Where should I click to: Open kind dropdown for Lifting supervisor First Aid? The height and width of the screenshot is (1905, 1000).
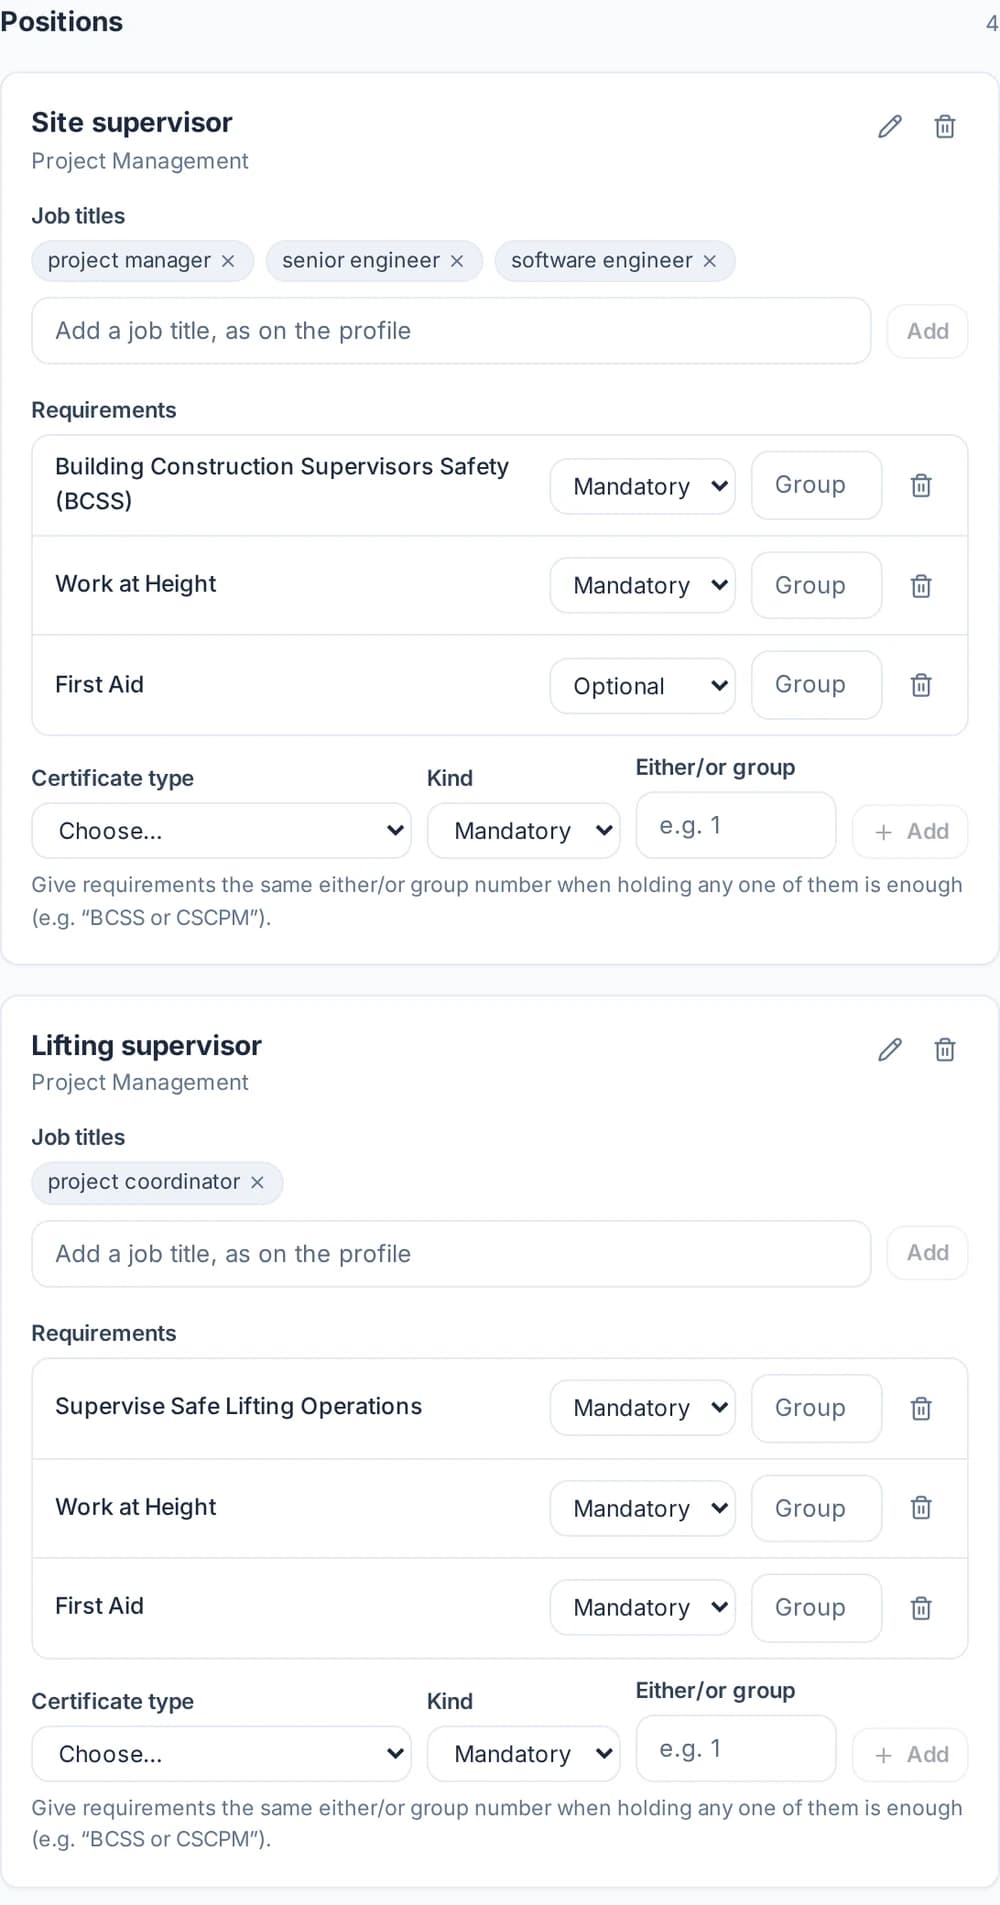click(x=642, y=1607)
